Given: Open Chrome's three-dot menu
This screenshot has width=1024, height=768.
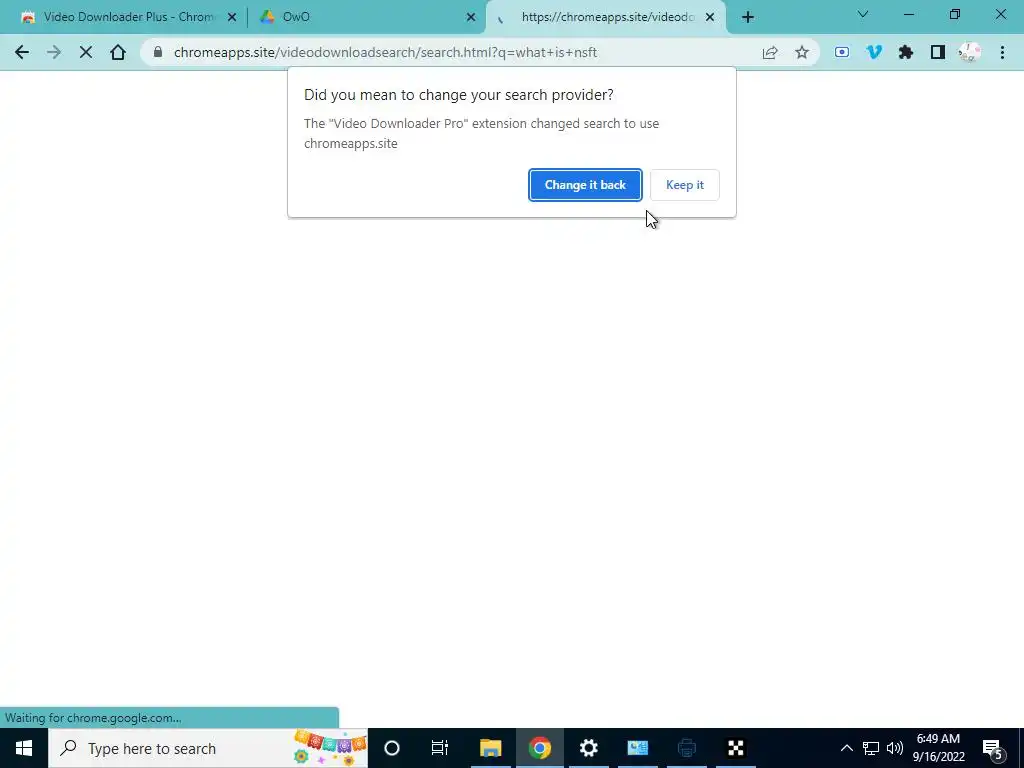Looking at the screenshot, I should (1002, 52).
